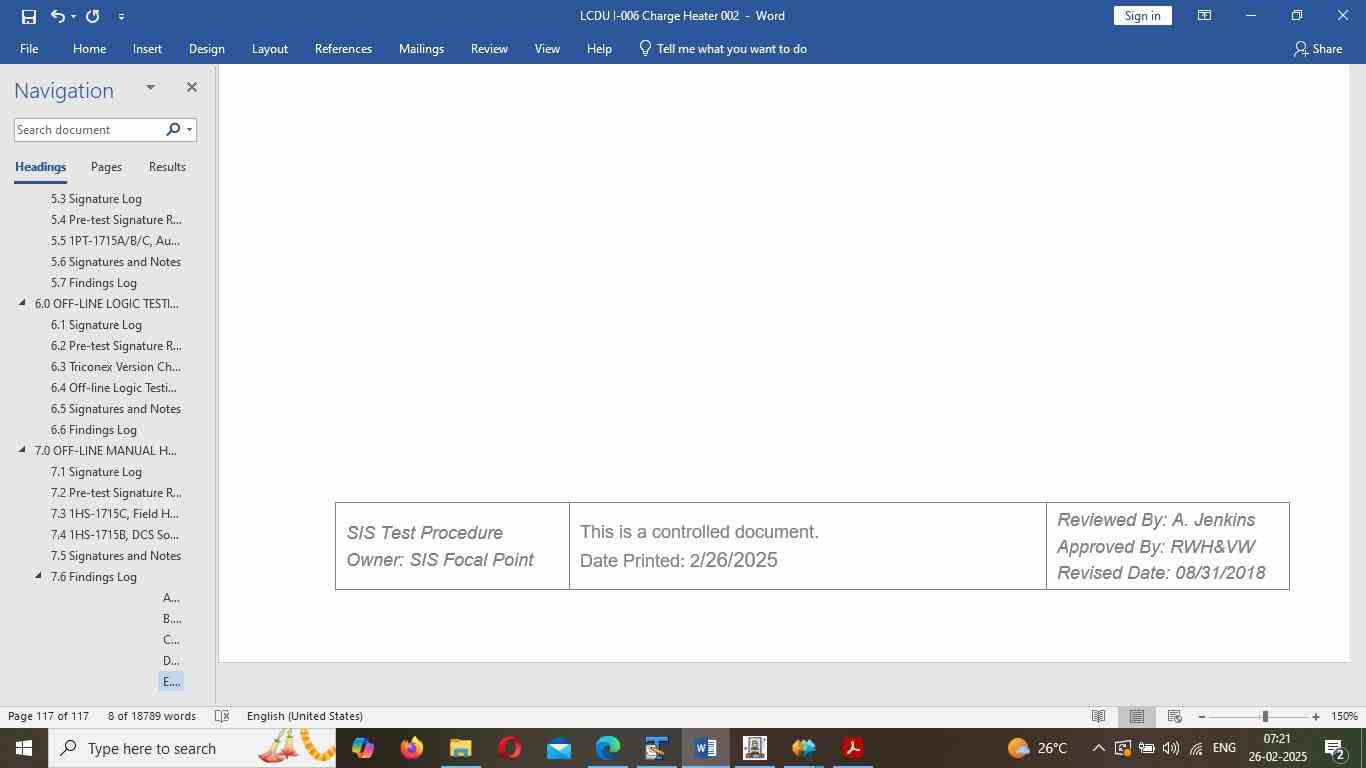Open the Mailings ribbon tab
The height and width of the screenshot is (768, 1366).
coord(421,49)
